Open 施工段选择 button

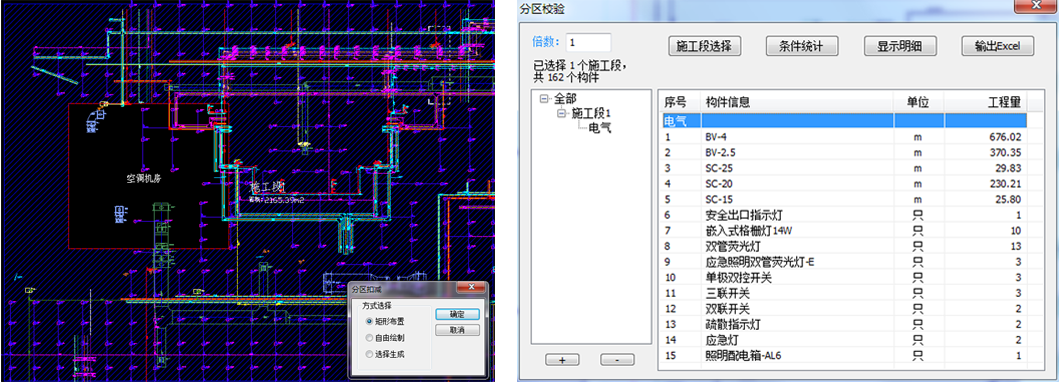point(704,46)
